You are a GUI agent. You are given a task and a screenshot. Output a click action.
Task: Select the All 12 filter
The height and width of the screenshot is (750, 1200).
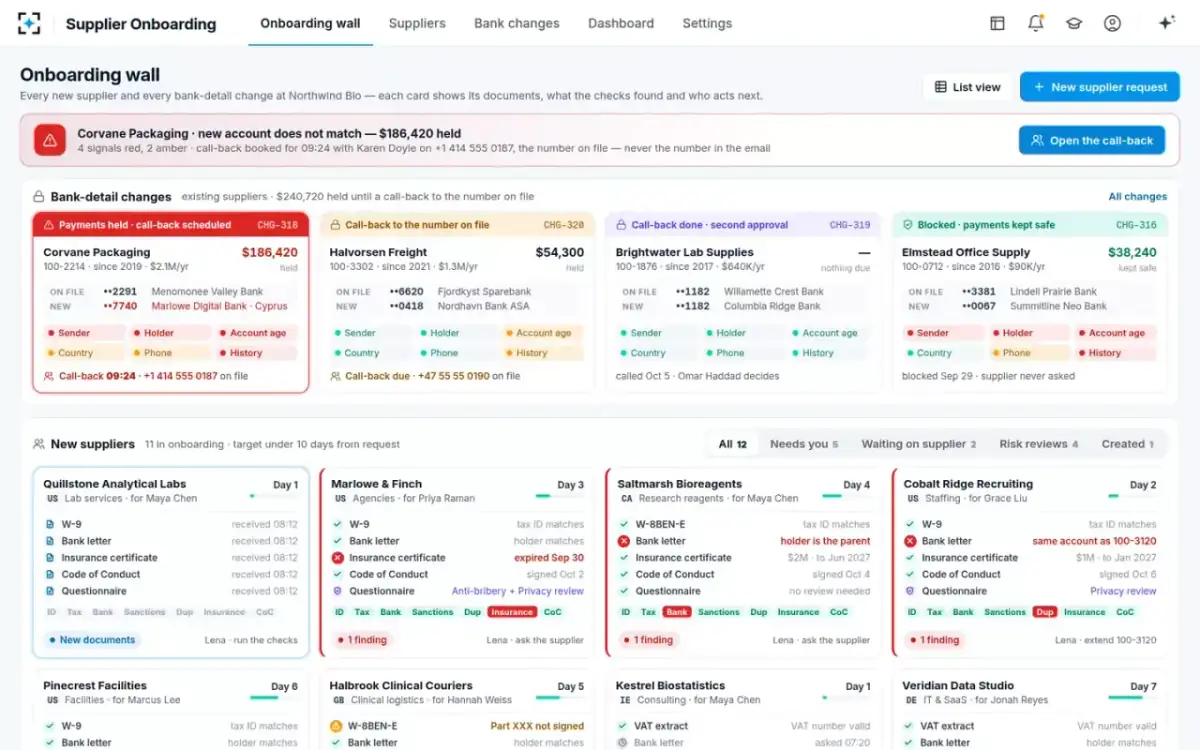(x=733, y=444)
